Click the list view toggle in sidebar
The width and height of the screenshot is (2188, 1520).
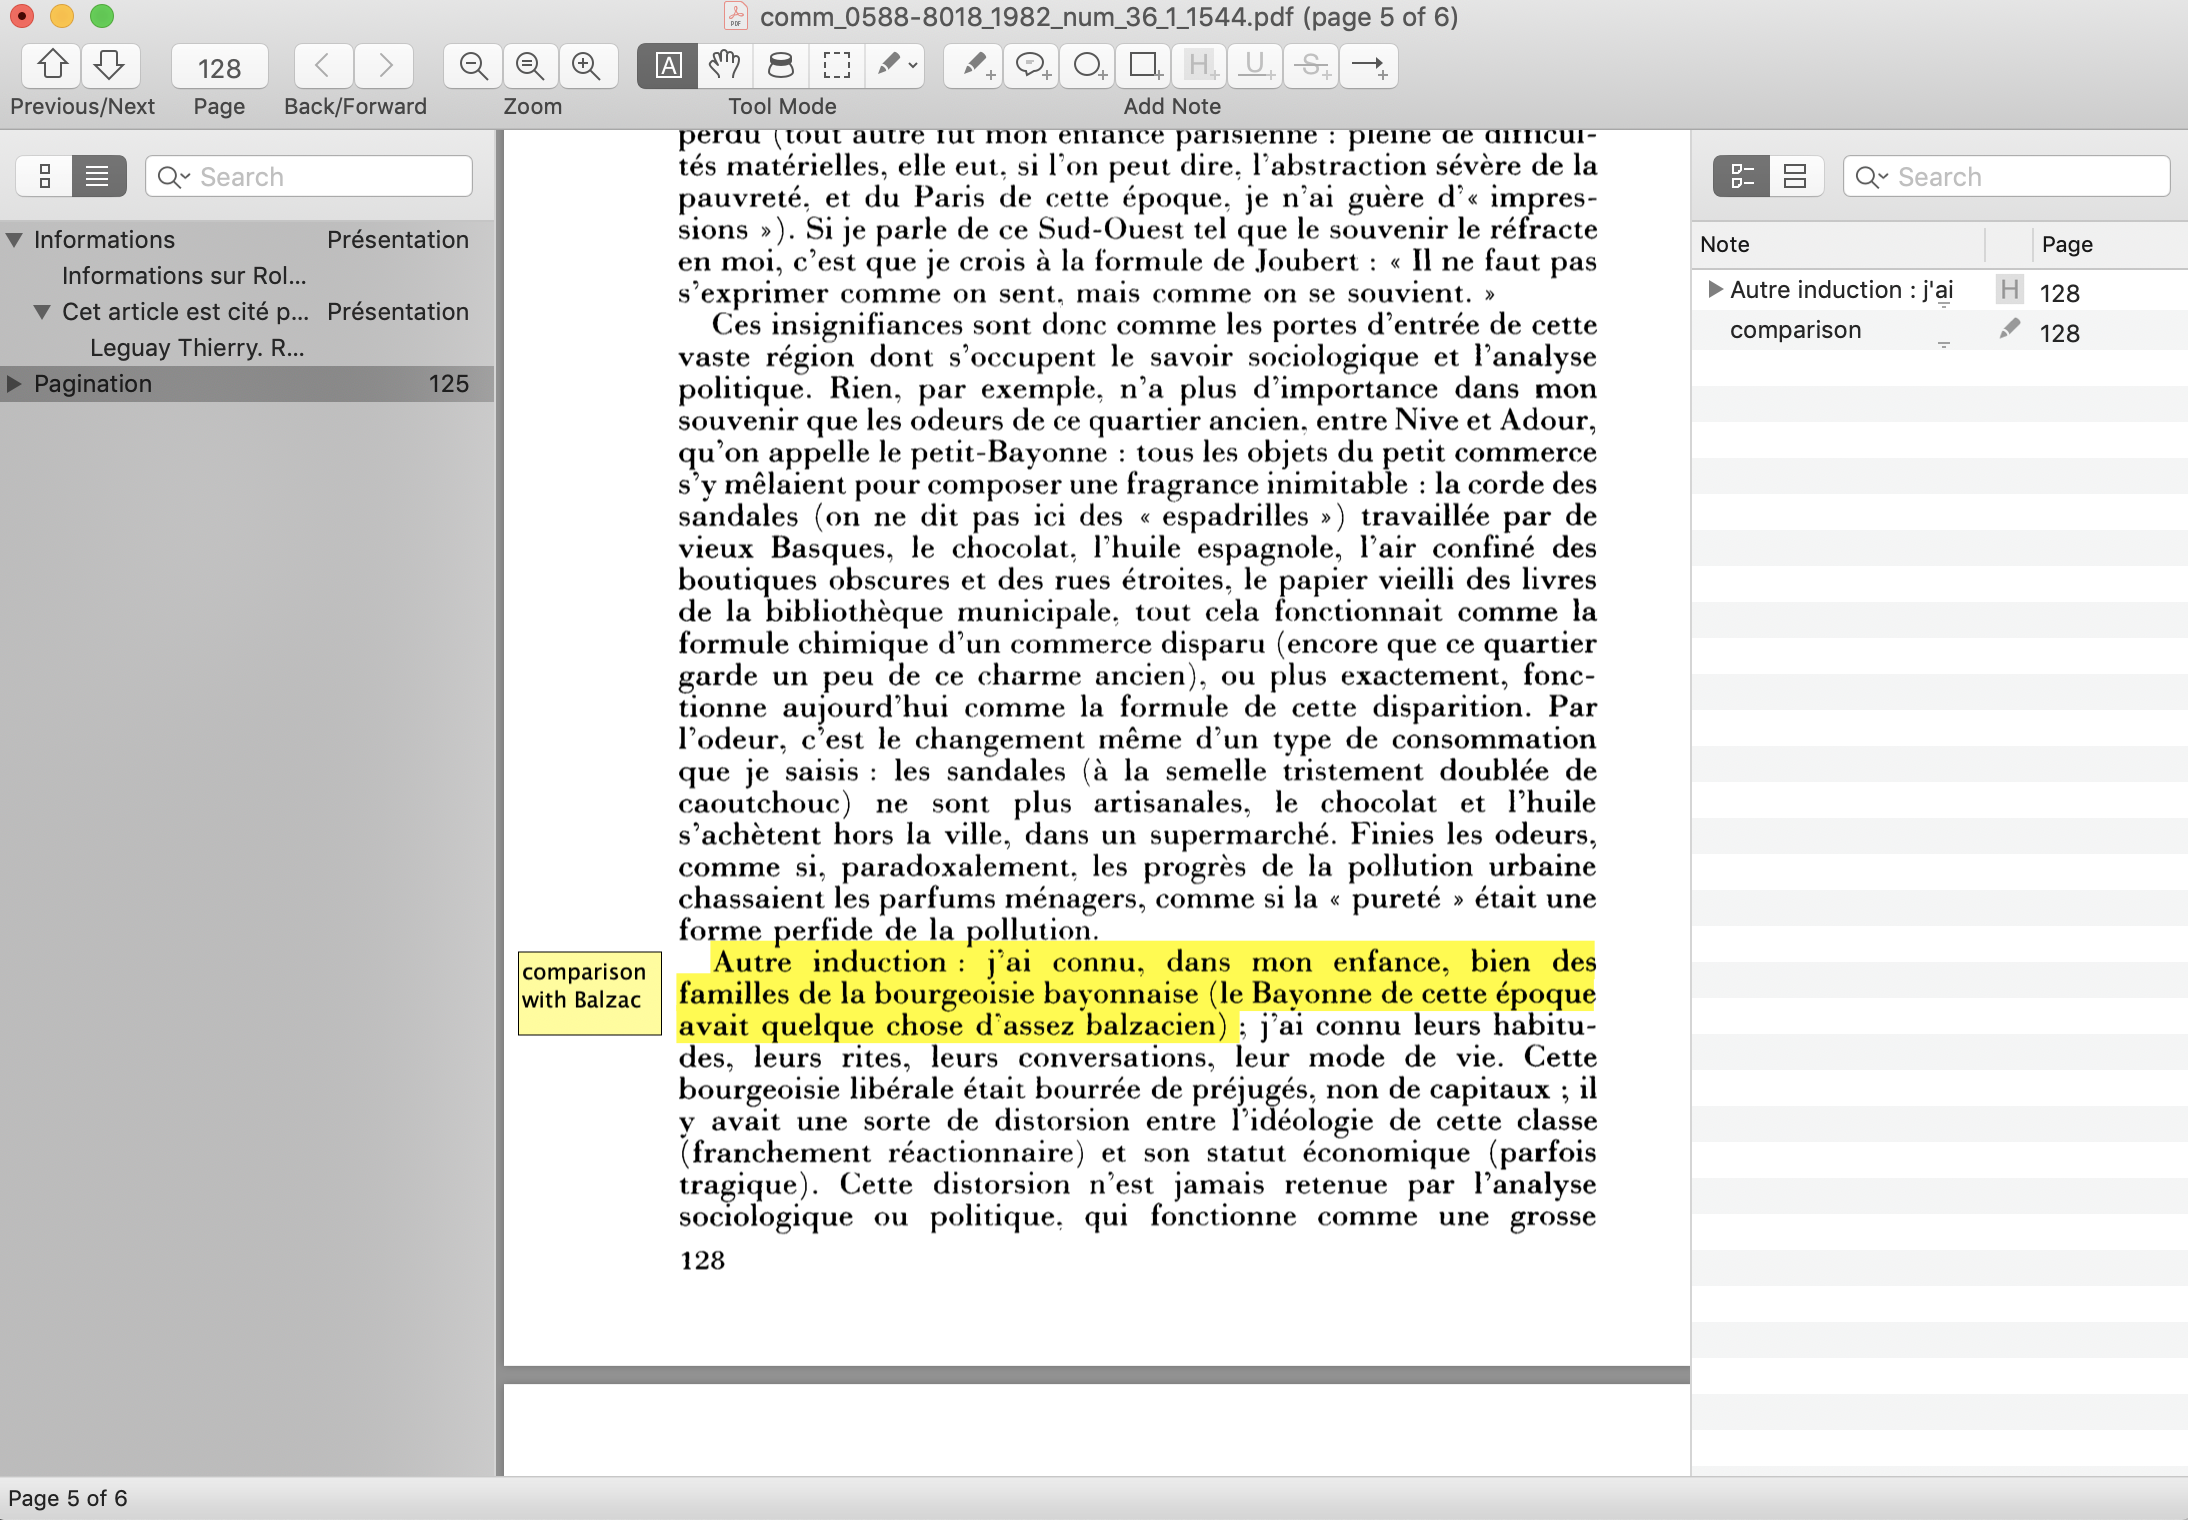(x=96, y=175)
